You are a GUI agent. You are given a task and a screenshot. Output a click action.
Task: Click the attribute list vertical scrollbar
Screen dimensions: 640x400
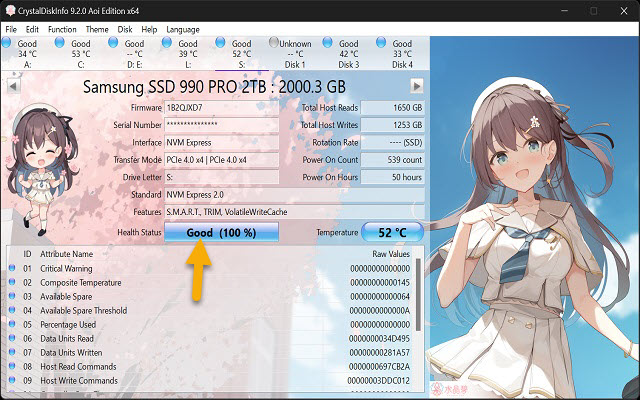tap(418, 294)
